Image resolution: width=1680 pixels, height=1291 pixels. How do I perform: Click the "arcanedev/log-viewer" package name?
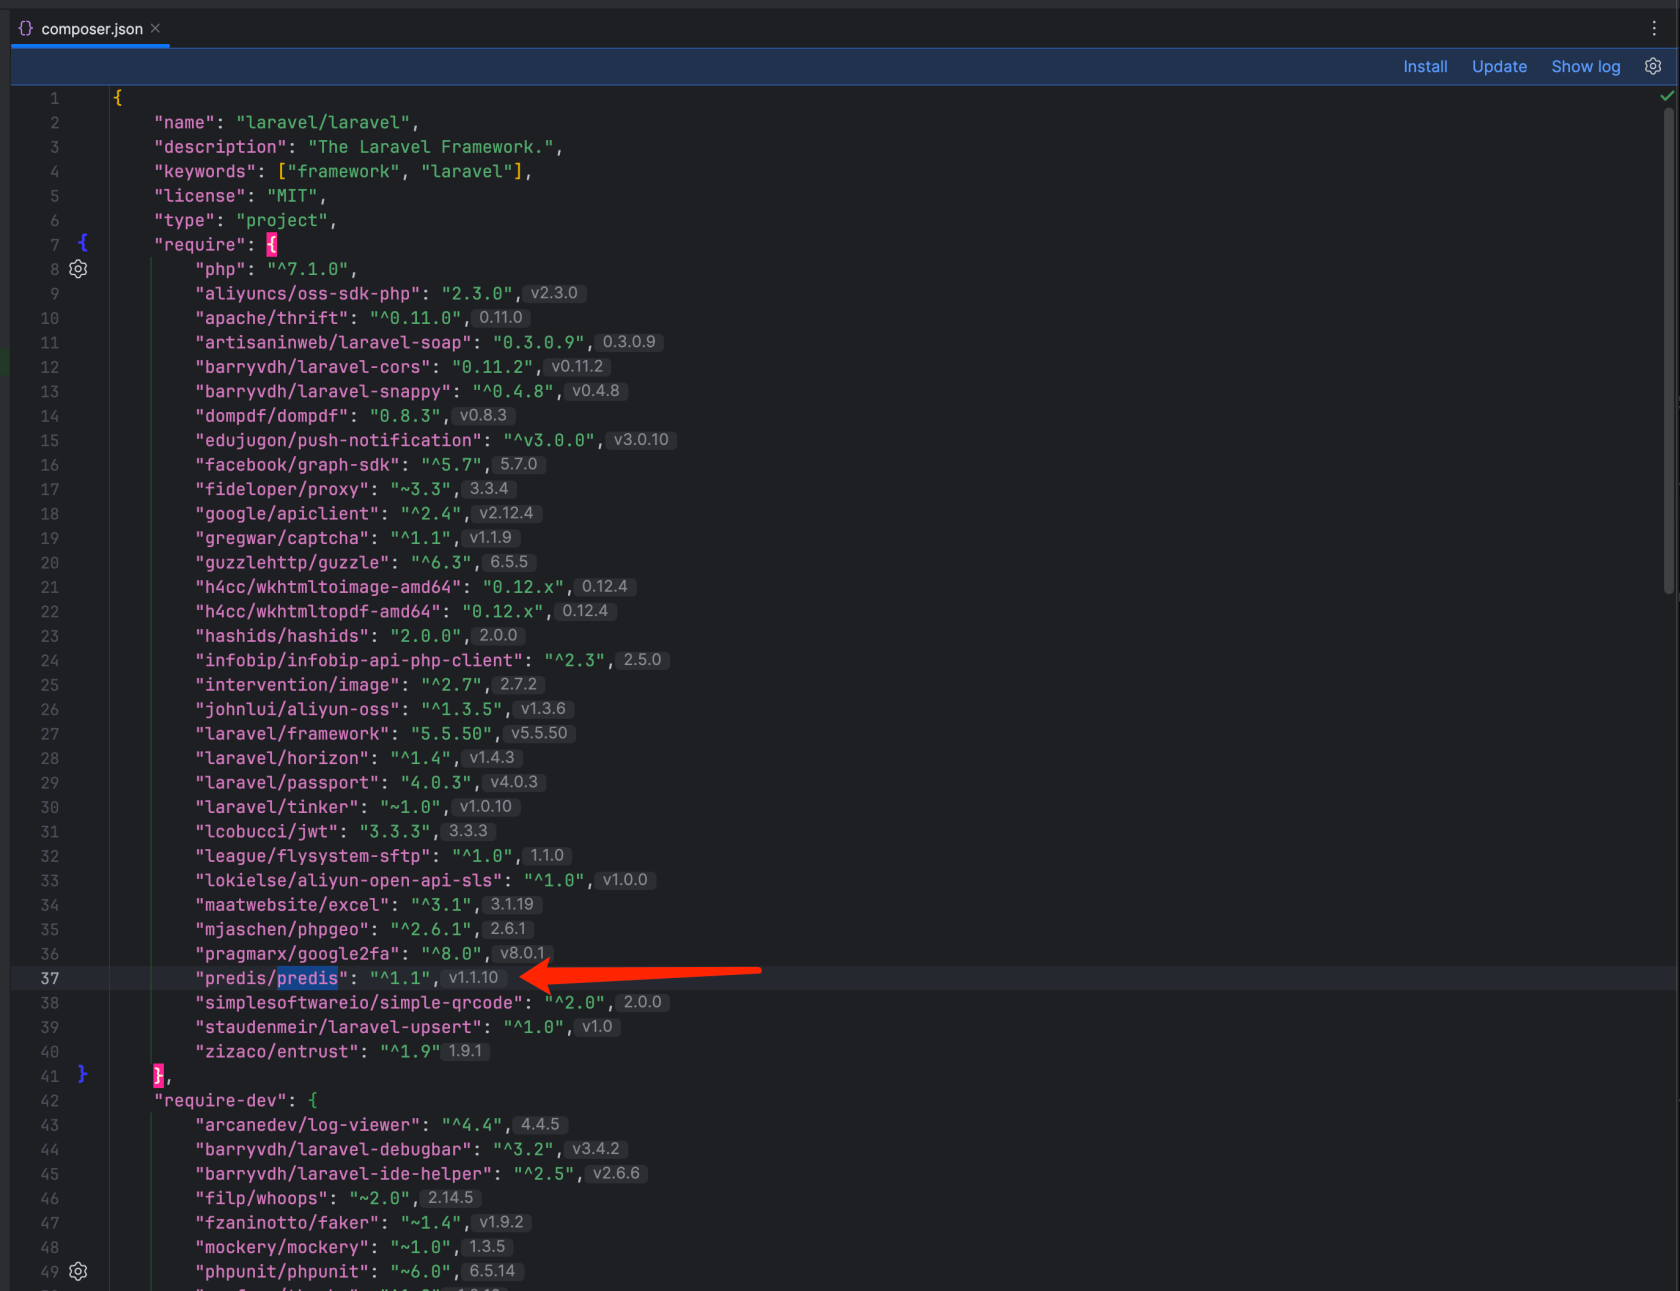[x=307, y=1125]
